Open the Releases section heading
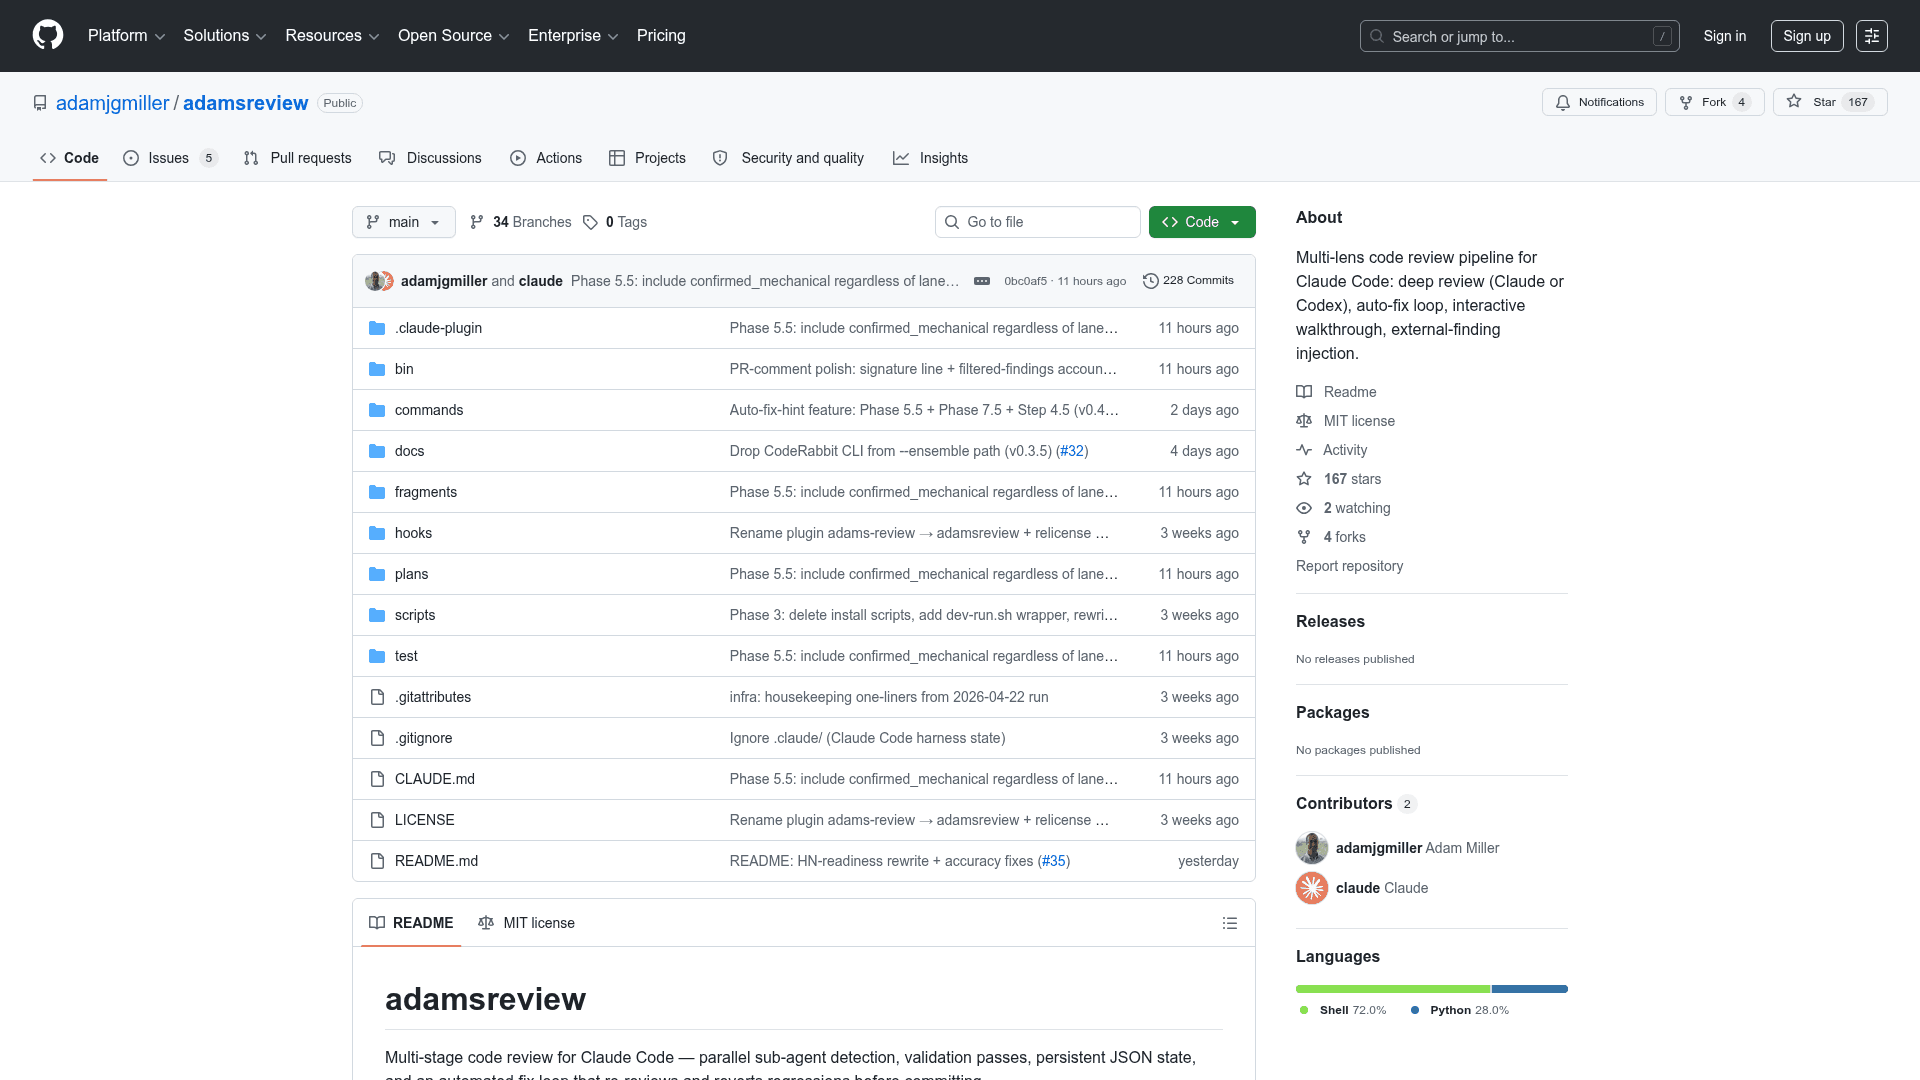Image resolution: width=1920 pixels, height=1080 pixels. [x=1330, y=621]
